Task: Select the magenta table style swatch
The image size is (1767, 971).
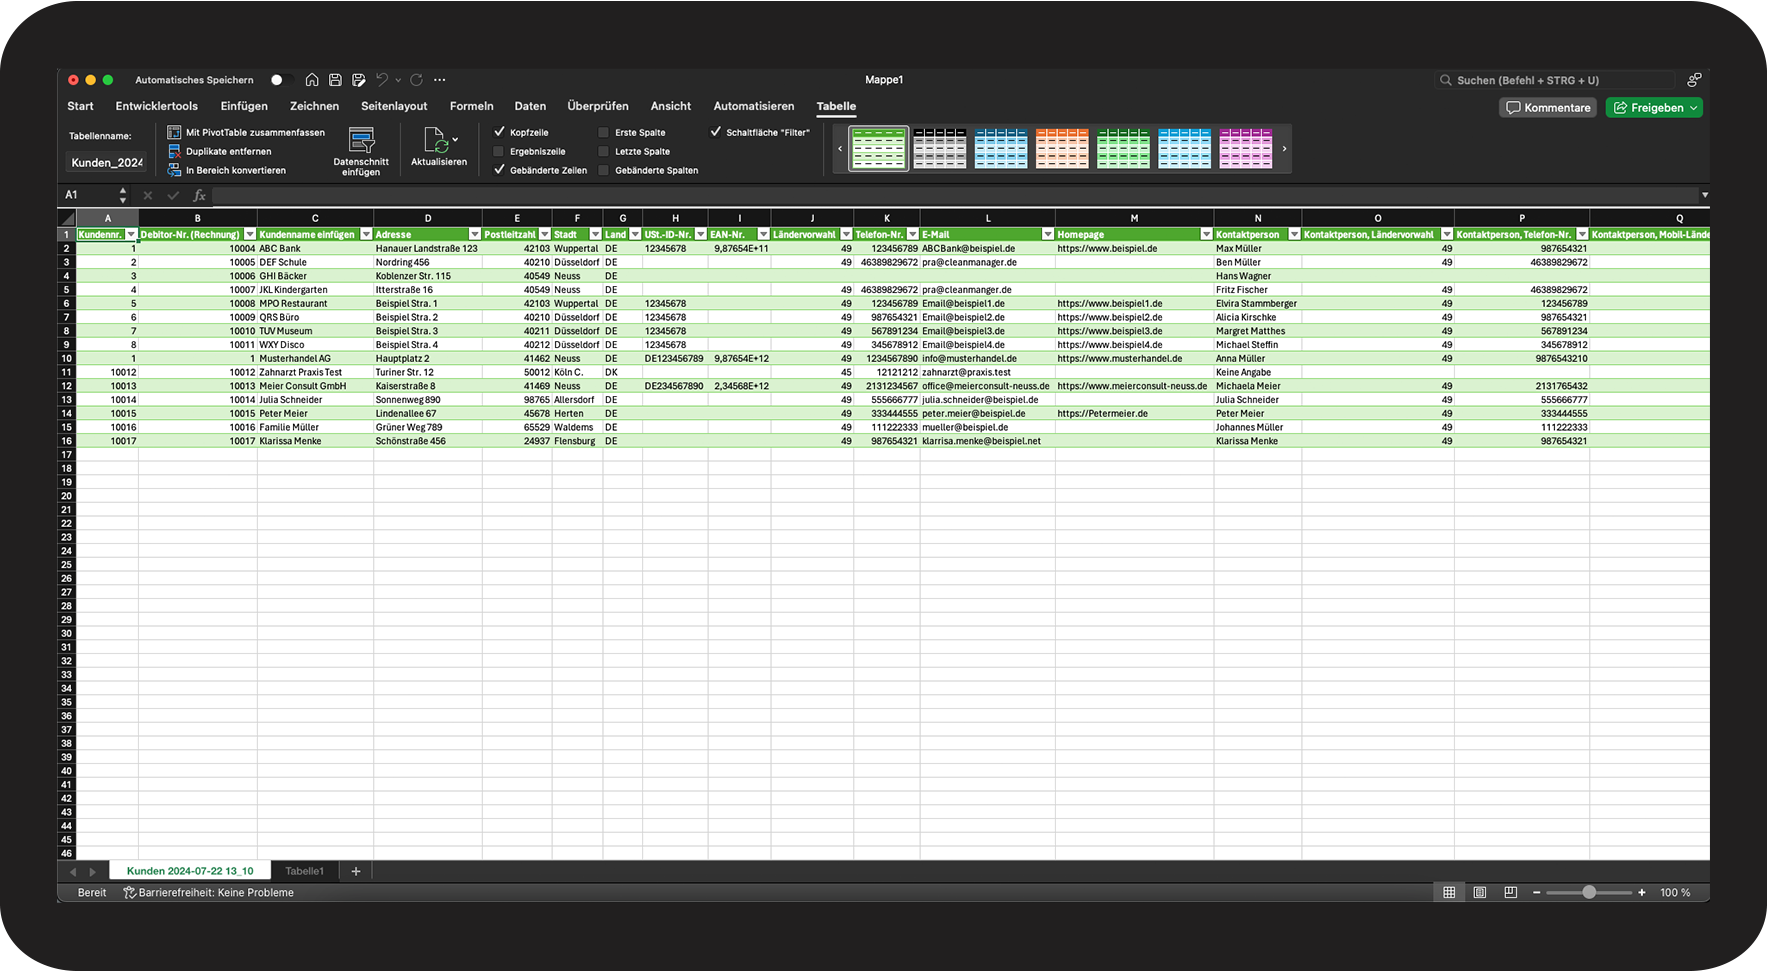Action: click(1246, 148)
